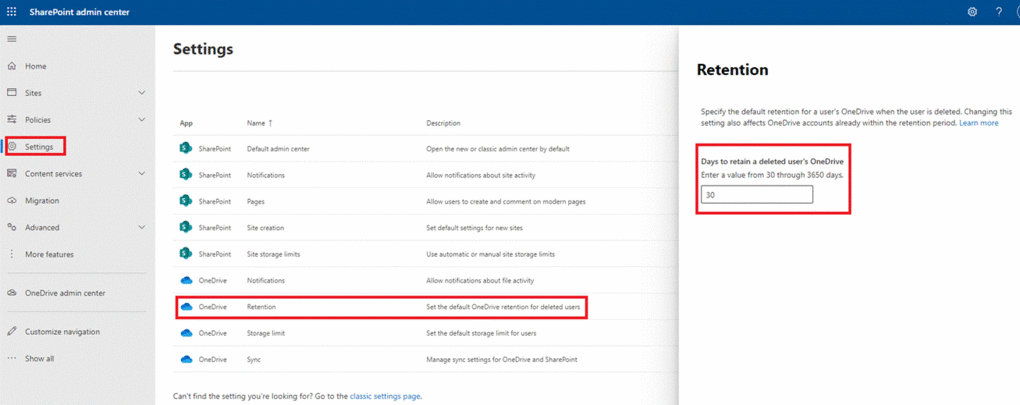
Task: Click SharePoint icon in Default admin center row
Action: coord(185,148)
